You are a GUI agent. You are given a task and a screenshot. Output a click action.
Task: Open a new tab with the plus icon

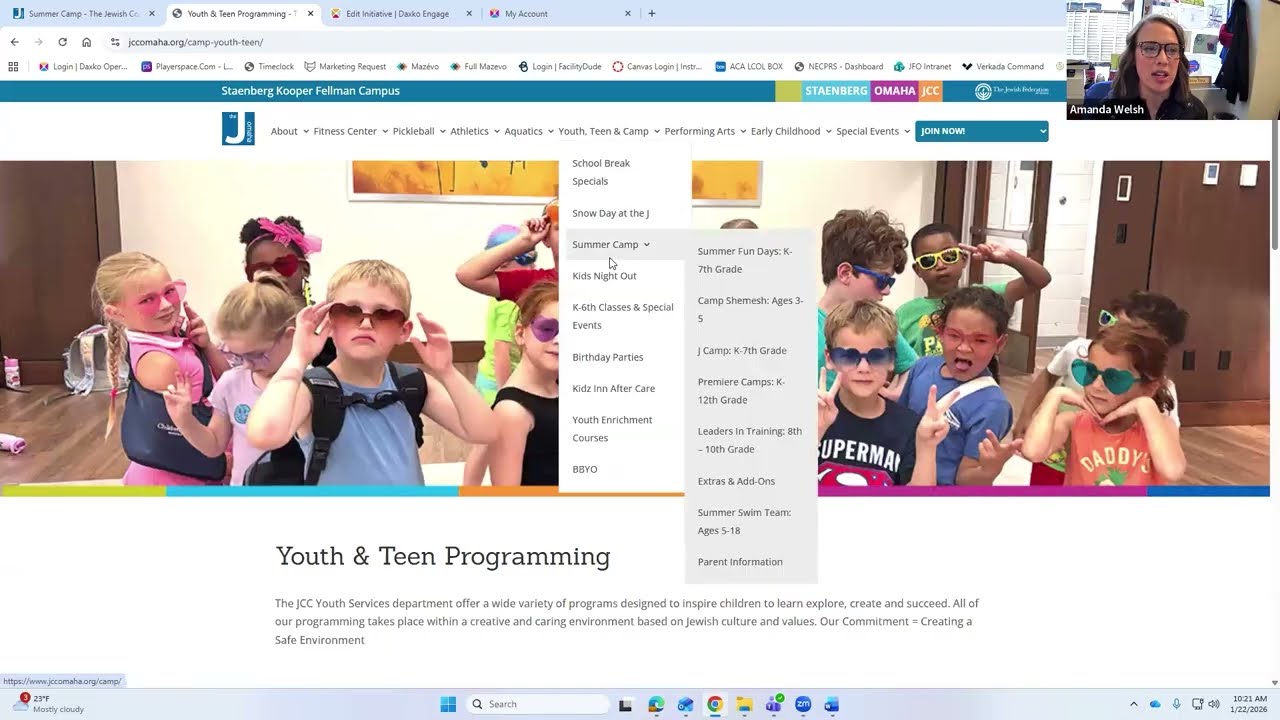click(x=652, y=14)
